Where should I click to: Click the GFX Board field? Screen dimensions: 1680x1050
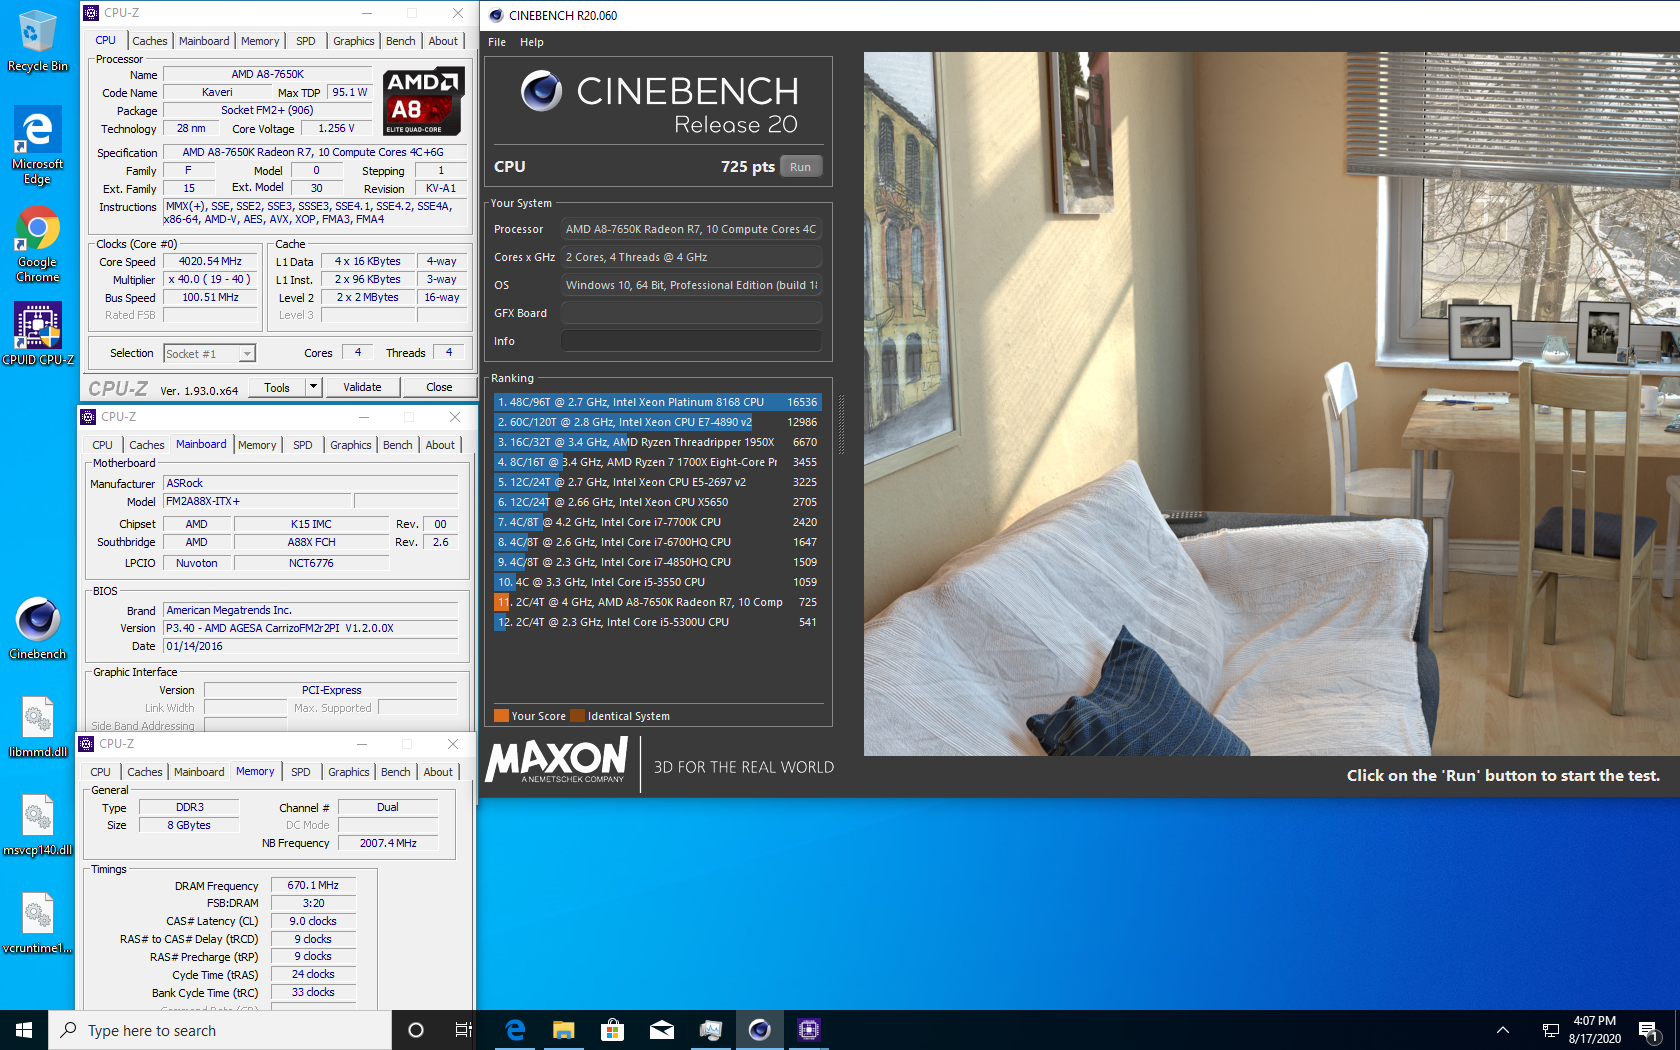[691, 313]
